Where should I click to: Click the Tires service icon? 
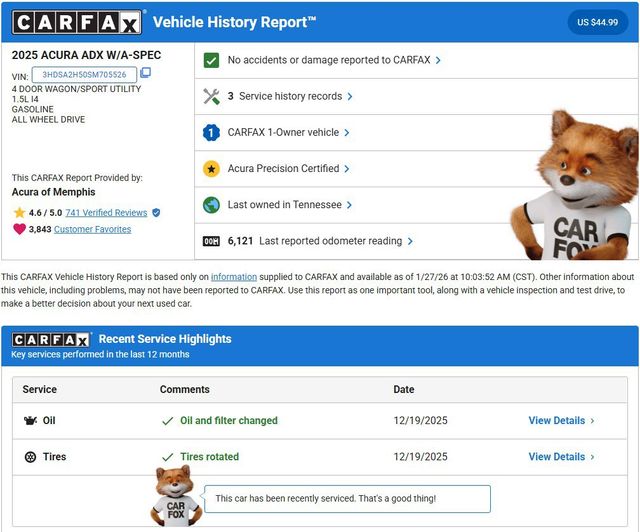(30, 457)
